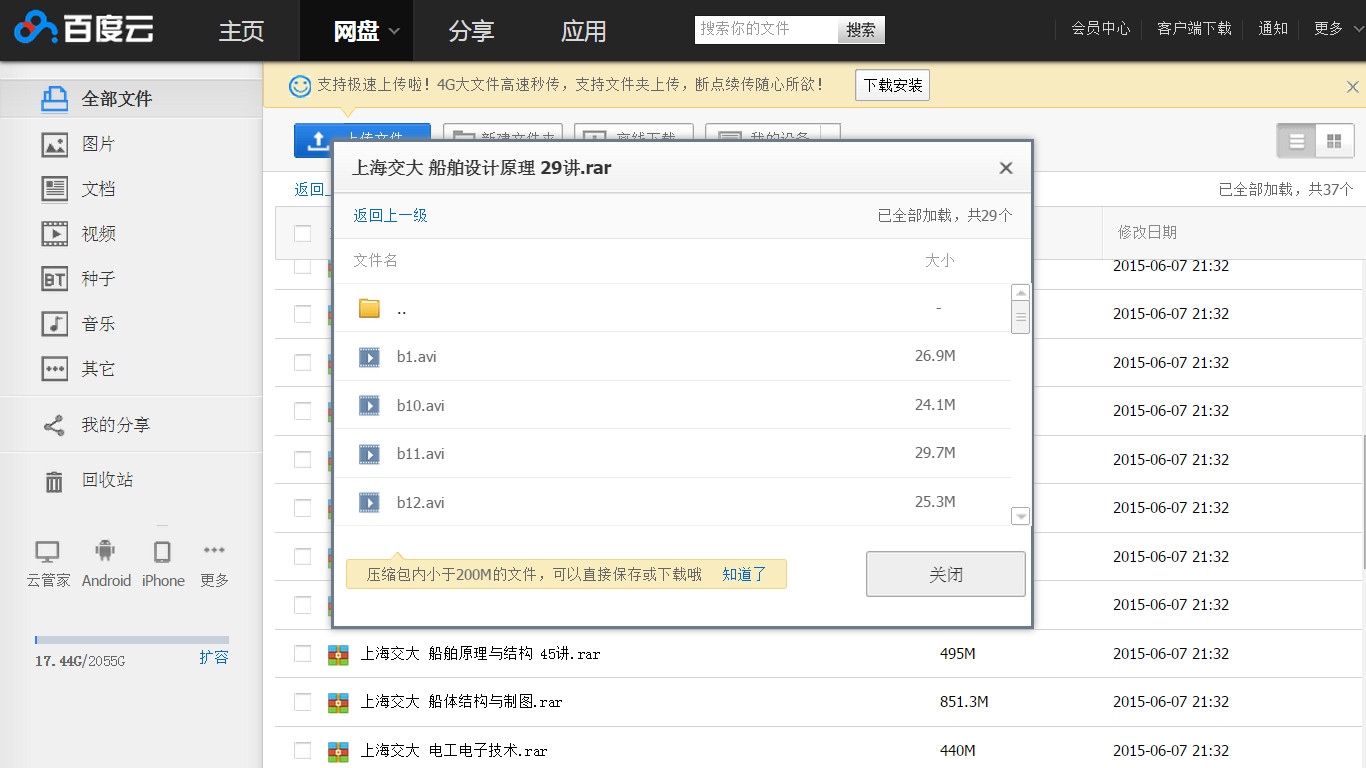The width and height of the screenshot is (1366, 768).
Task: Dismiss the yellow upload notification banner
Action: [x=1352, y=87]
